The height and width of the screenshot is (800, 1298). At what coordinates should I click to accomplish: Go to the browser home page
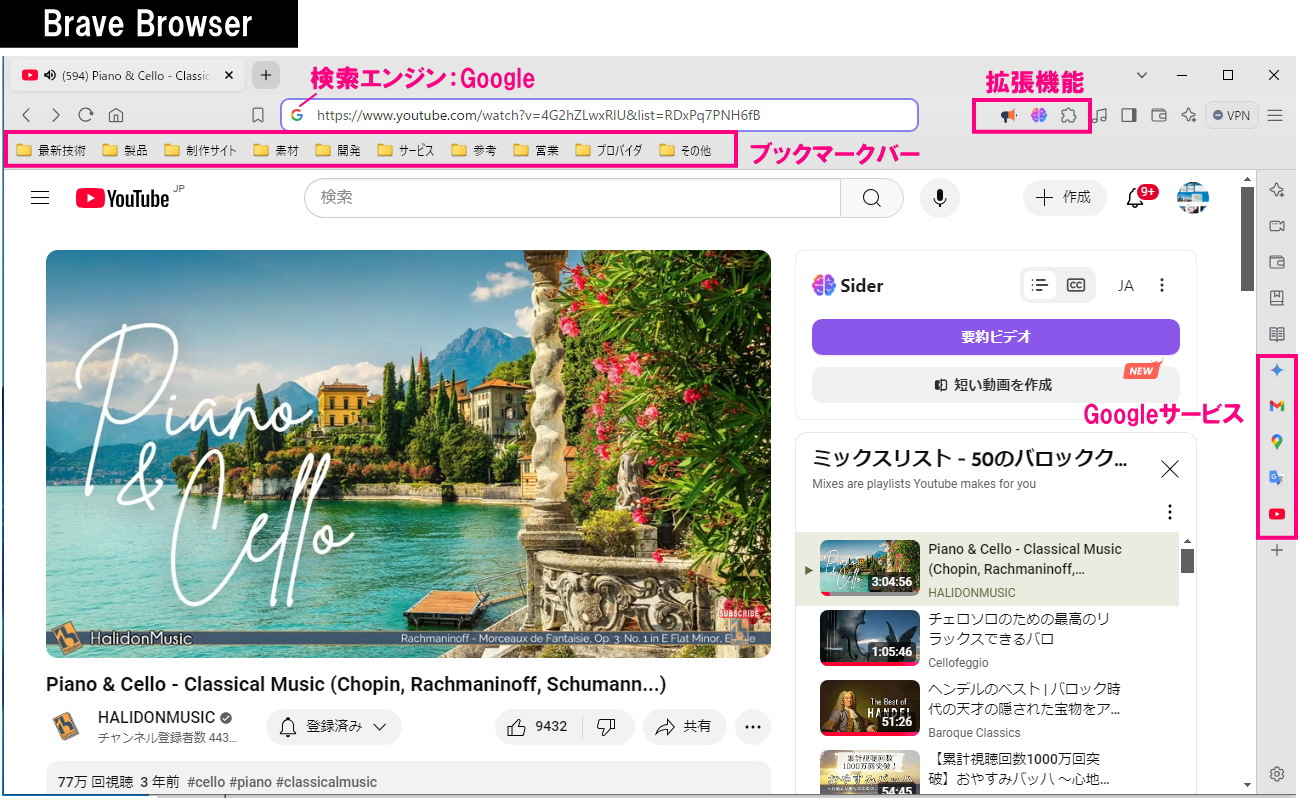point(116,115)
